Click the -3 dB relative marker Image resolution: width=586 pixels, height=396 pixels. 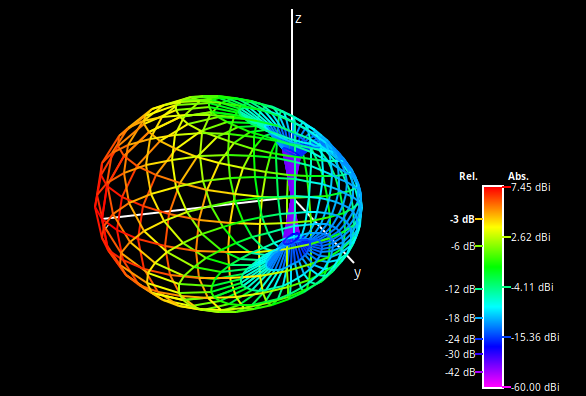tap(462, 219)
